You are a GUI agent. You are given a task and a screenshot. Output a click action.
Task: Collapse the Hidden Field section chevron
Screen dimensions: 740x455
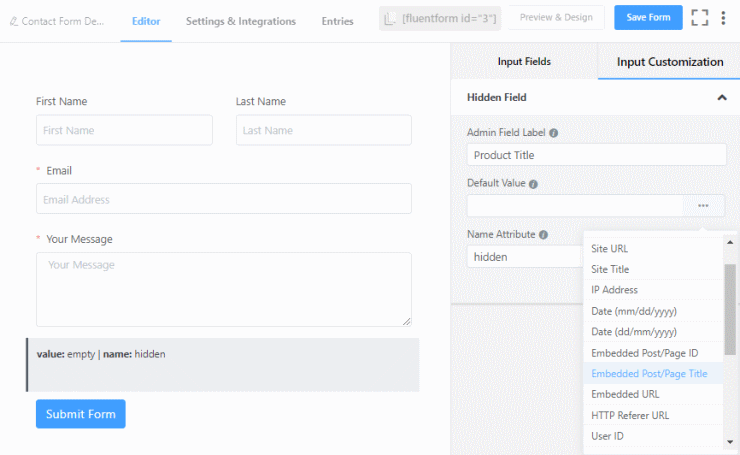pos(722,98)
